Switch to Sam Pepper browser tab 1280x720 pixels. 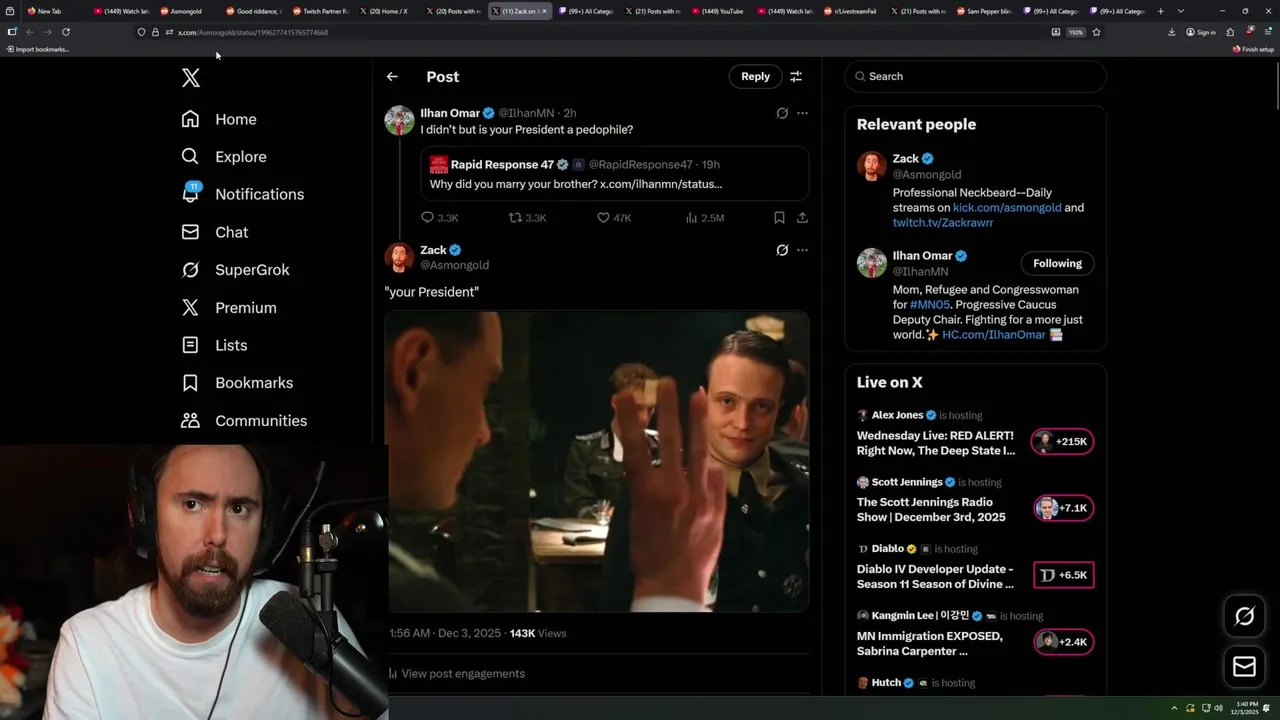pyautogui.click(x=984, y=11)
